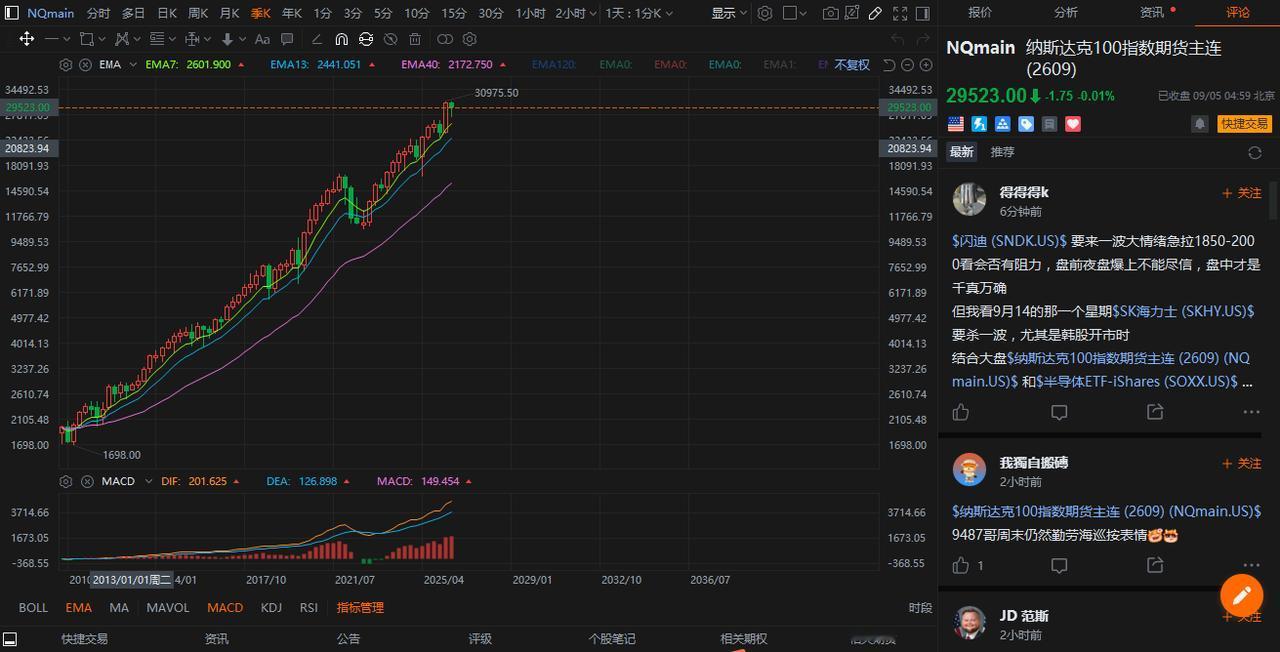Undo the last drawing action
Screen dimensions: 1280x652
coord(897,39)
